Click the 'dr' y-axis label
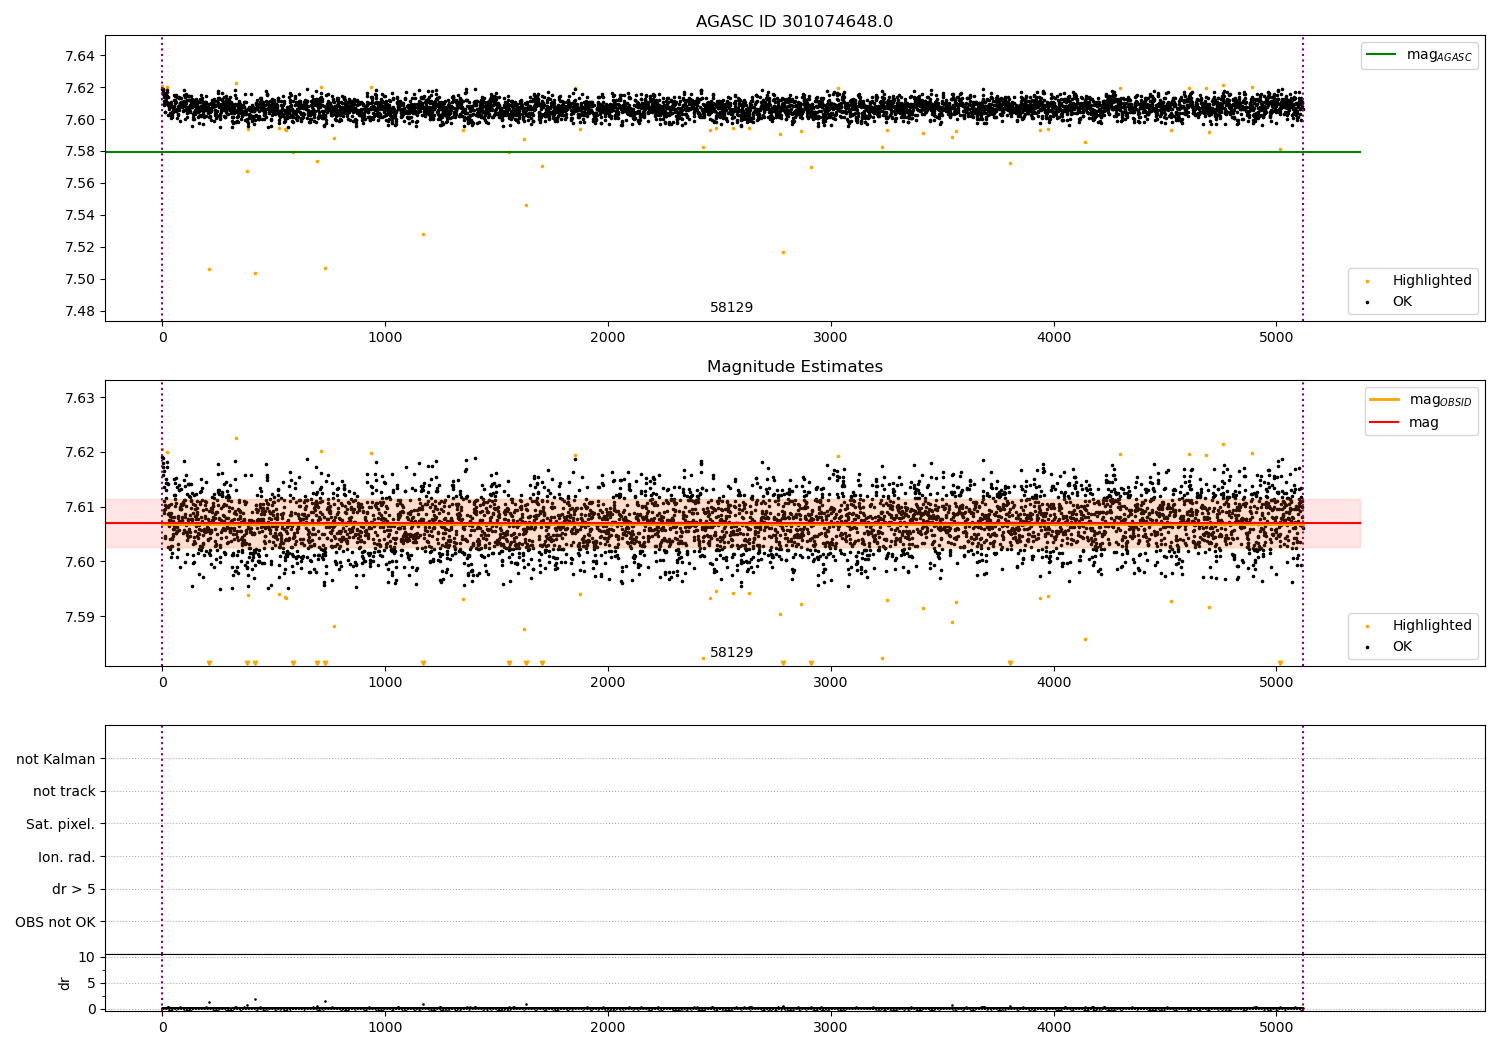Screen dimensions: 1500x1050 65,983
